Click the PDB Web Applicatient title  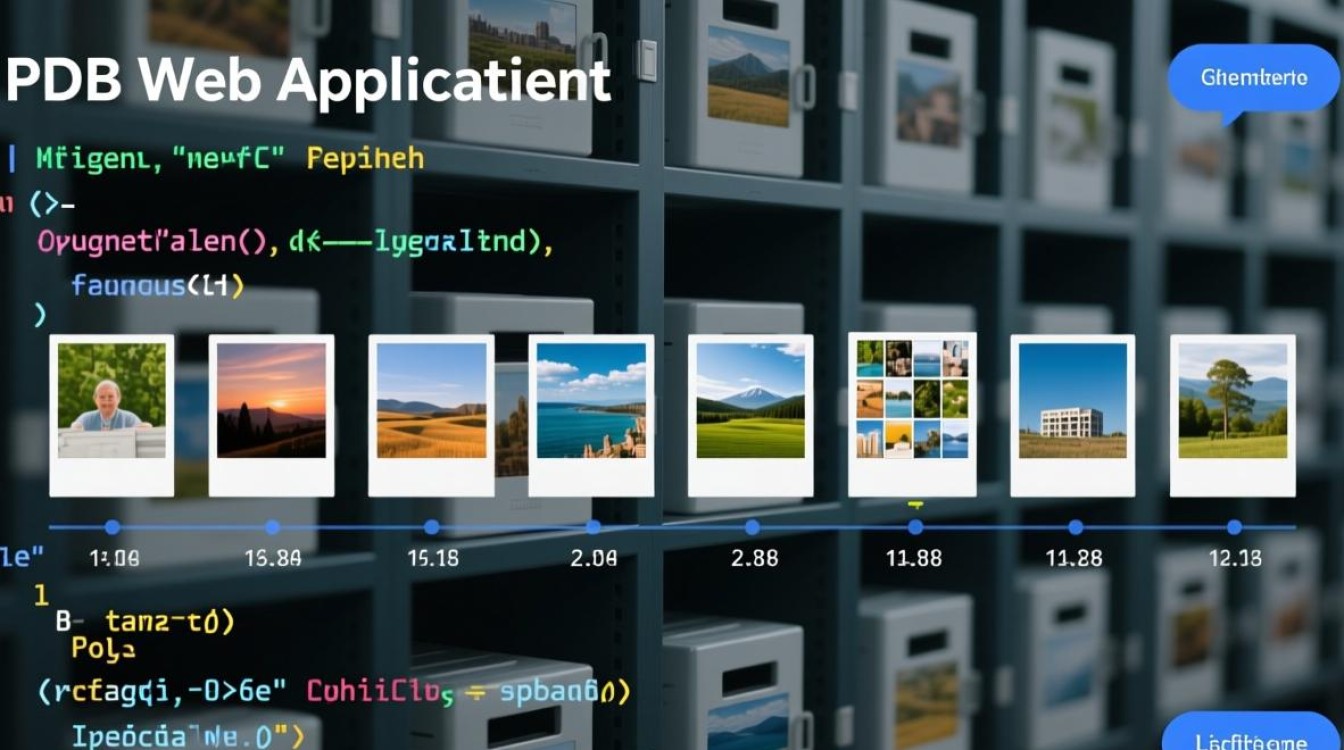(x=307, y=80)
